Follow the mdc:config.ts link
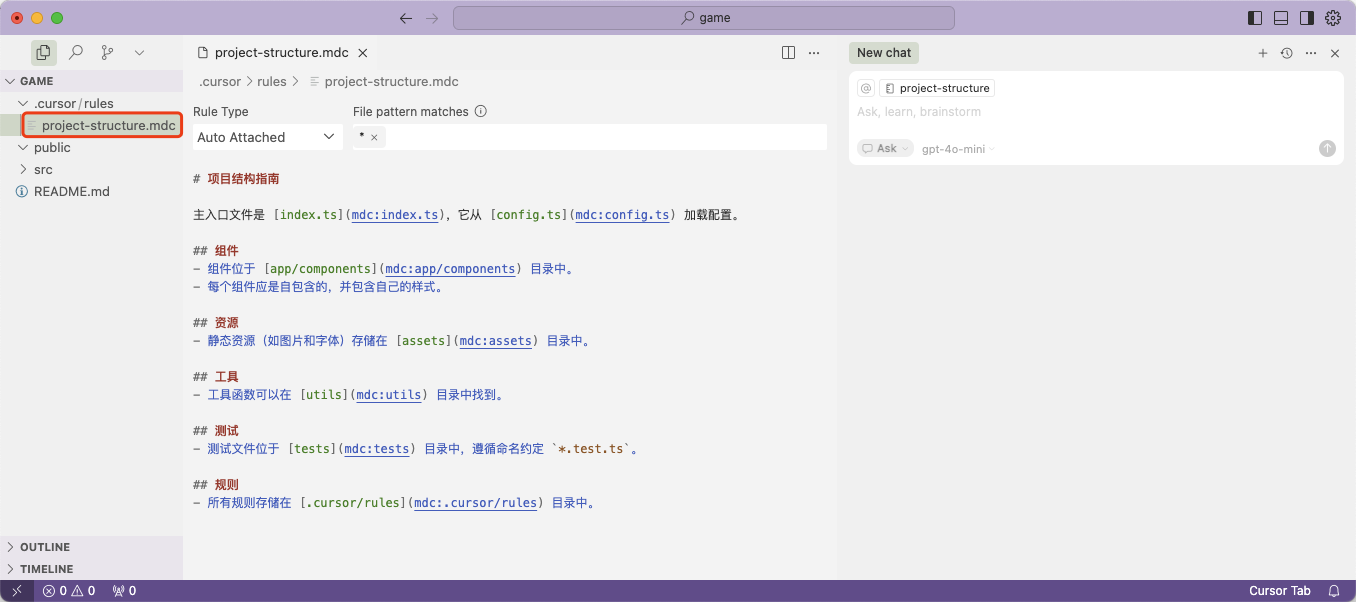 point(622,215)
